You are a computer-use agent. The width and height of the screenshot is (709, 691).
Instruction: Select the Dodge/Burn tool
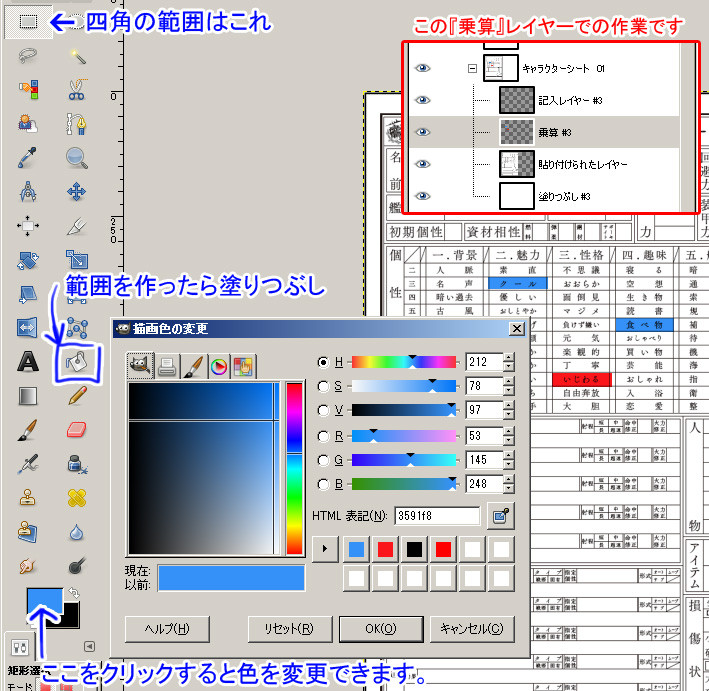[x=77, y=566]
